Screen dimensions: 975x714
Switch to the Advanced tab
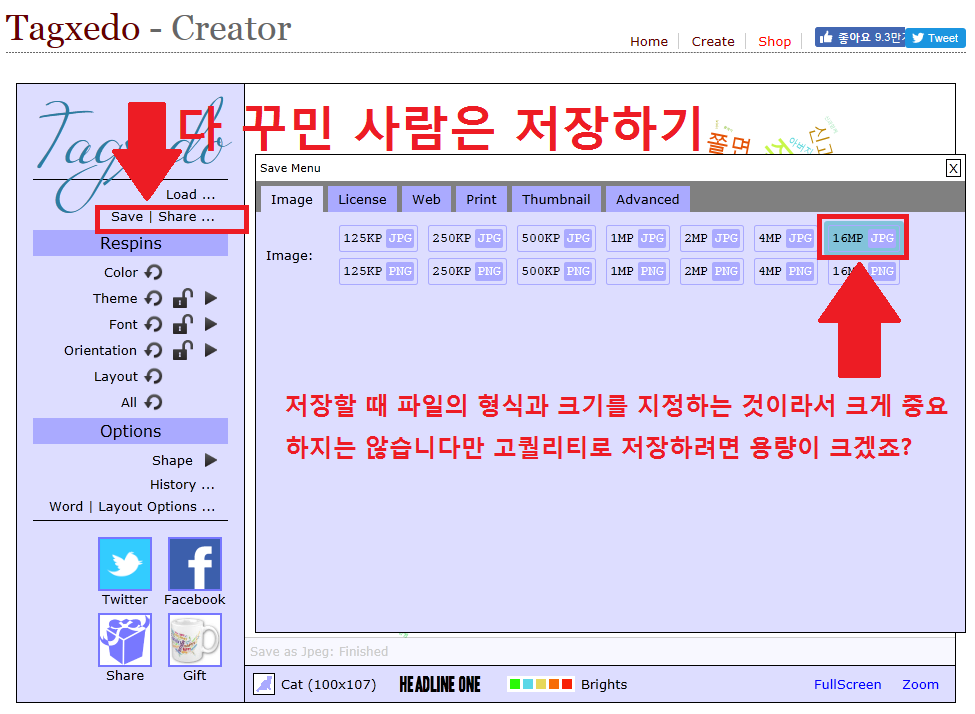647,199
